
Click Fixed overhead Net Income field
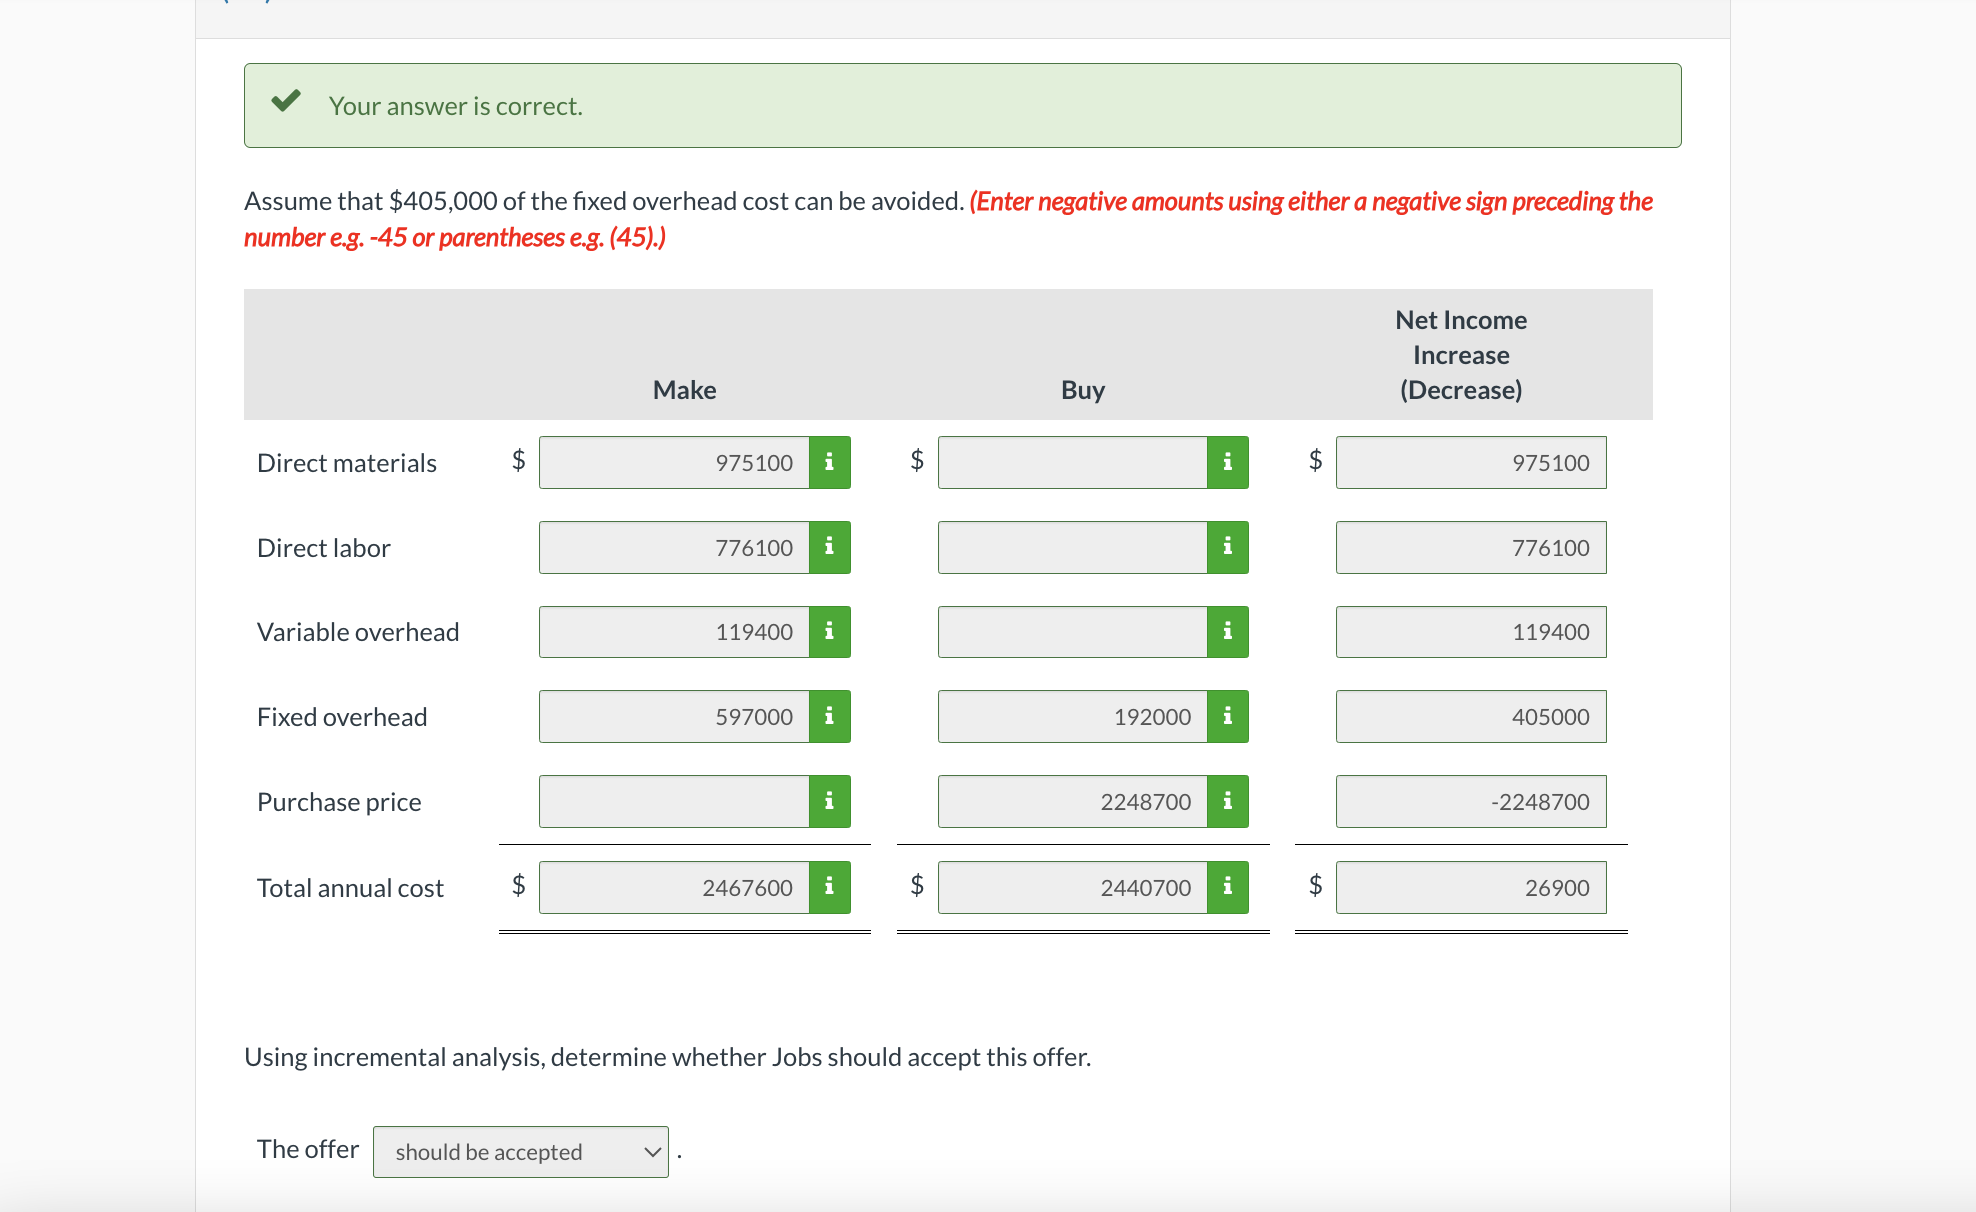click(x=1470, y=716)
